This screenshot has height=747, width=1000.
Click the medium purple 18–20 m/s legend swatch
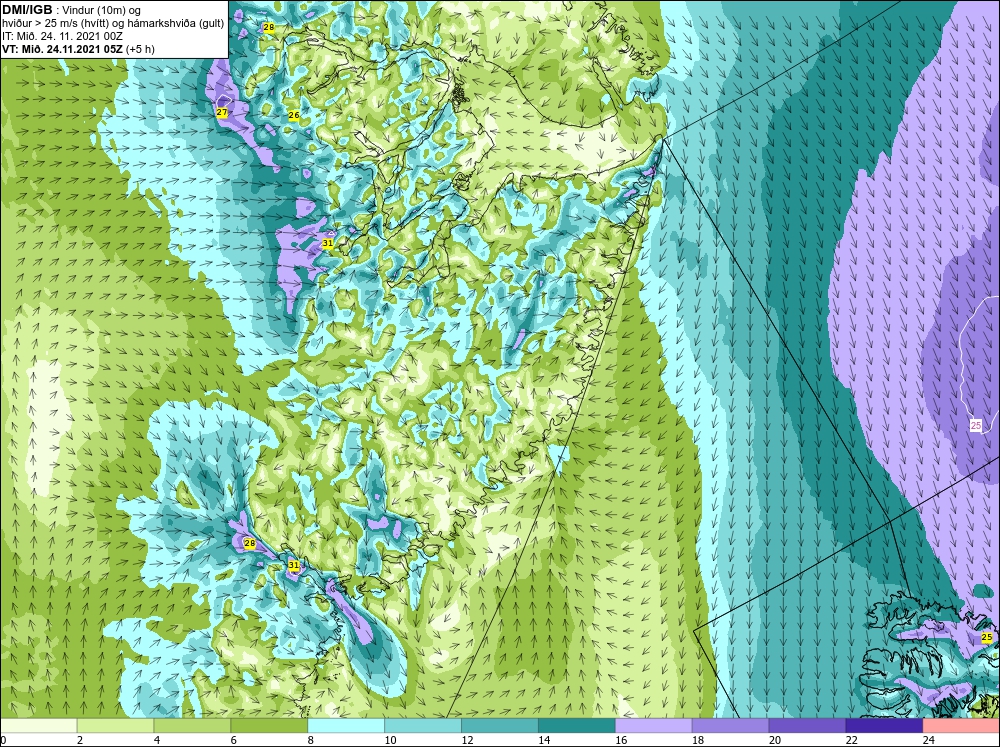pos(730,725)
